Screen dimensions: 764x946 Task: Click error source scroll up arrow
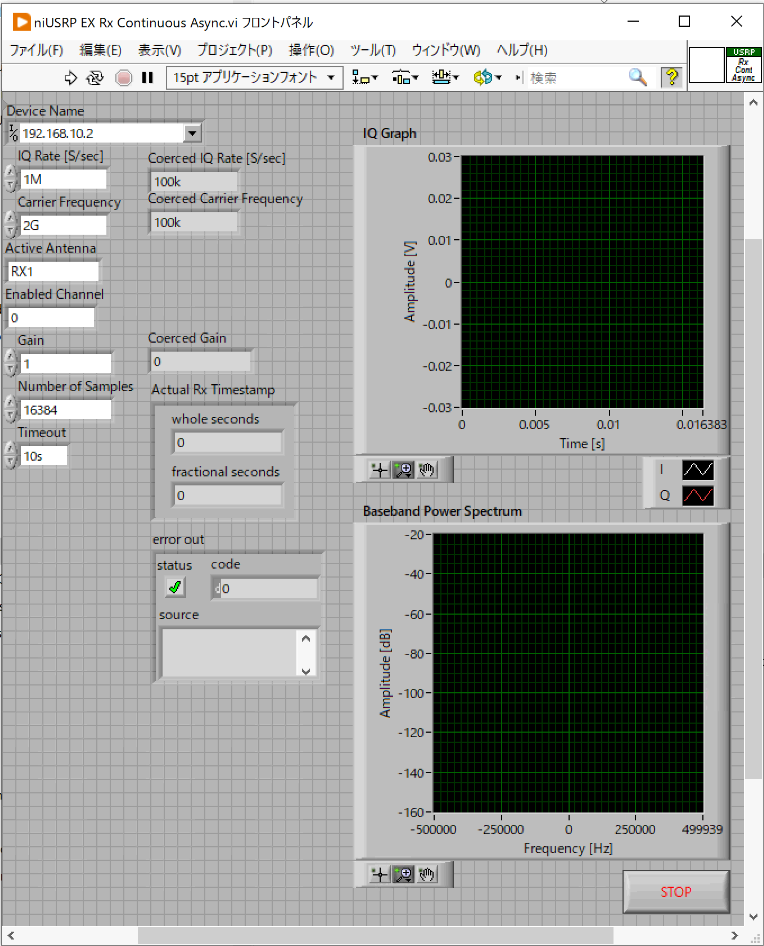pyautogui.click(x=306, y=638)
